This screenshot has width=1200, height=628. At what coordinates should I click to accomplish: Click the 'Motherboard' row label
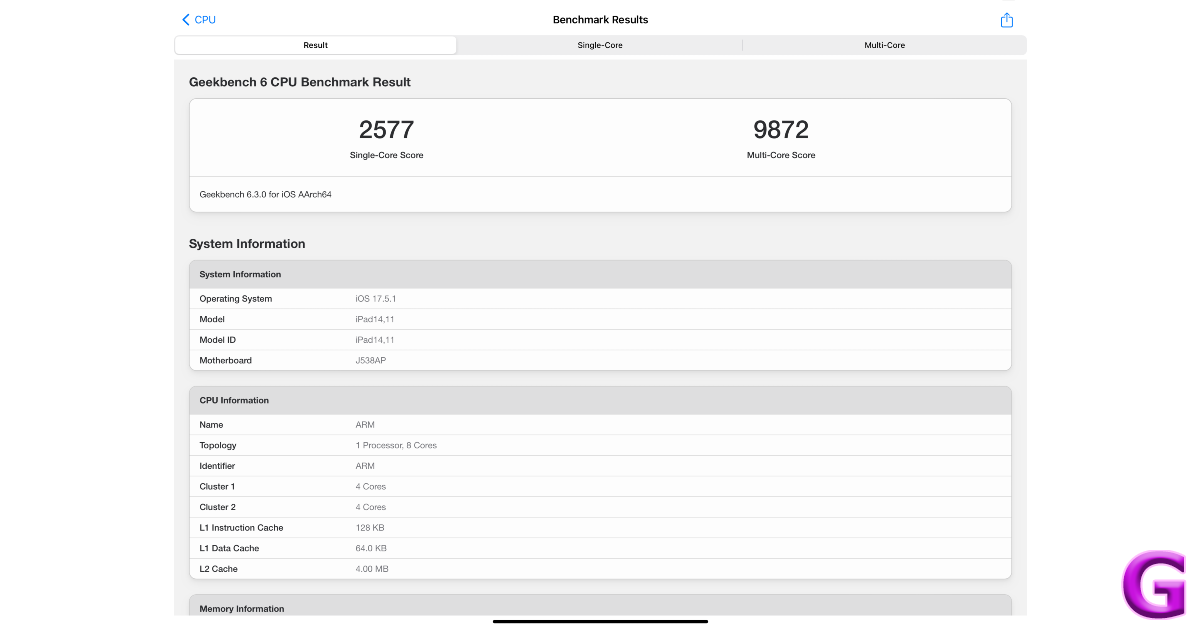pos(226,360)
